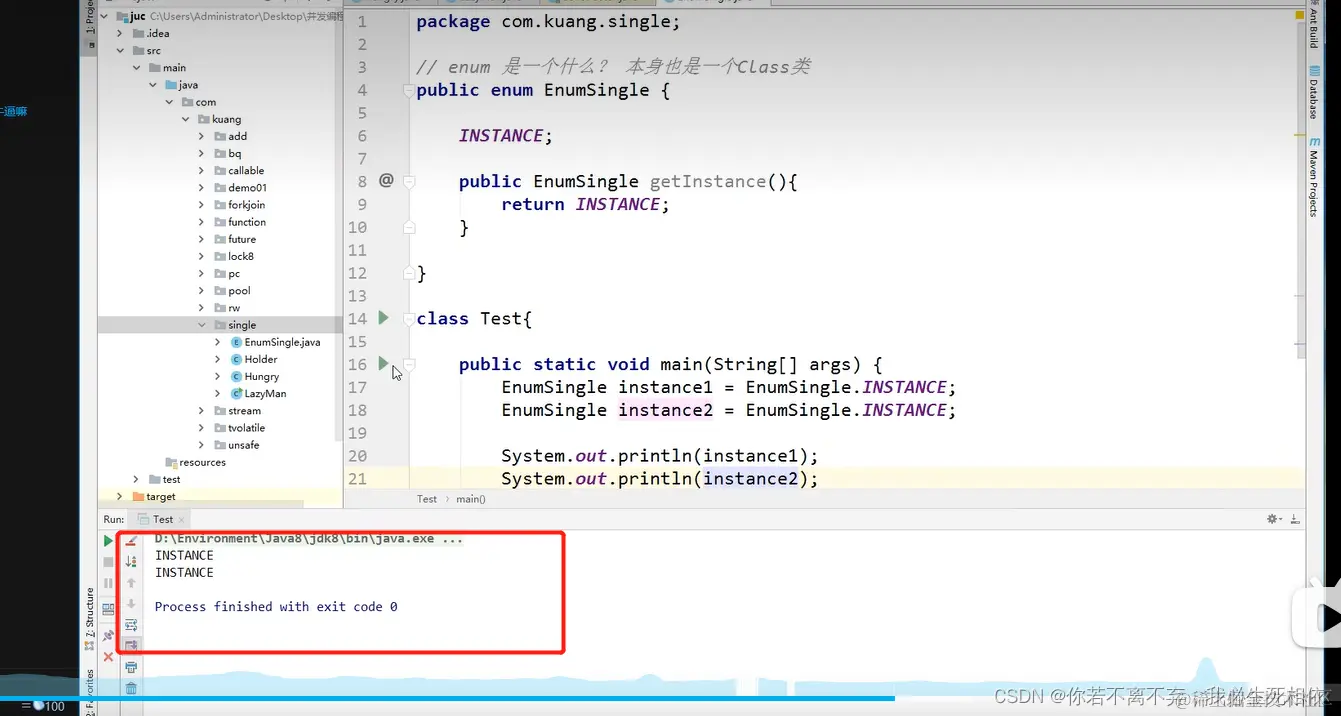The height and width of the screenshot is (716, 1341).
Task: Expand the forkjoin package
Action: click(201, 205)
